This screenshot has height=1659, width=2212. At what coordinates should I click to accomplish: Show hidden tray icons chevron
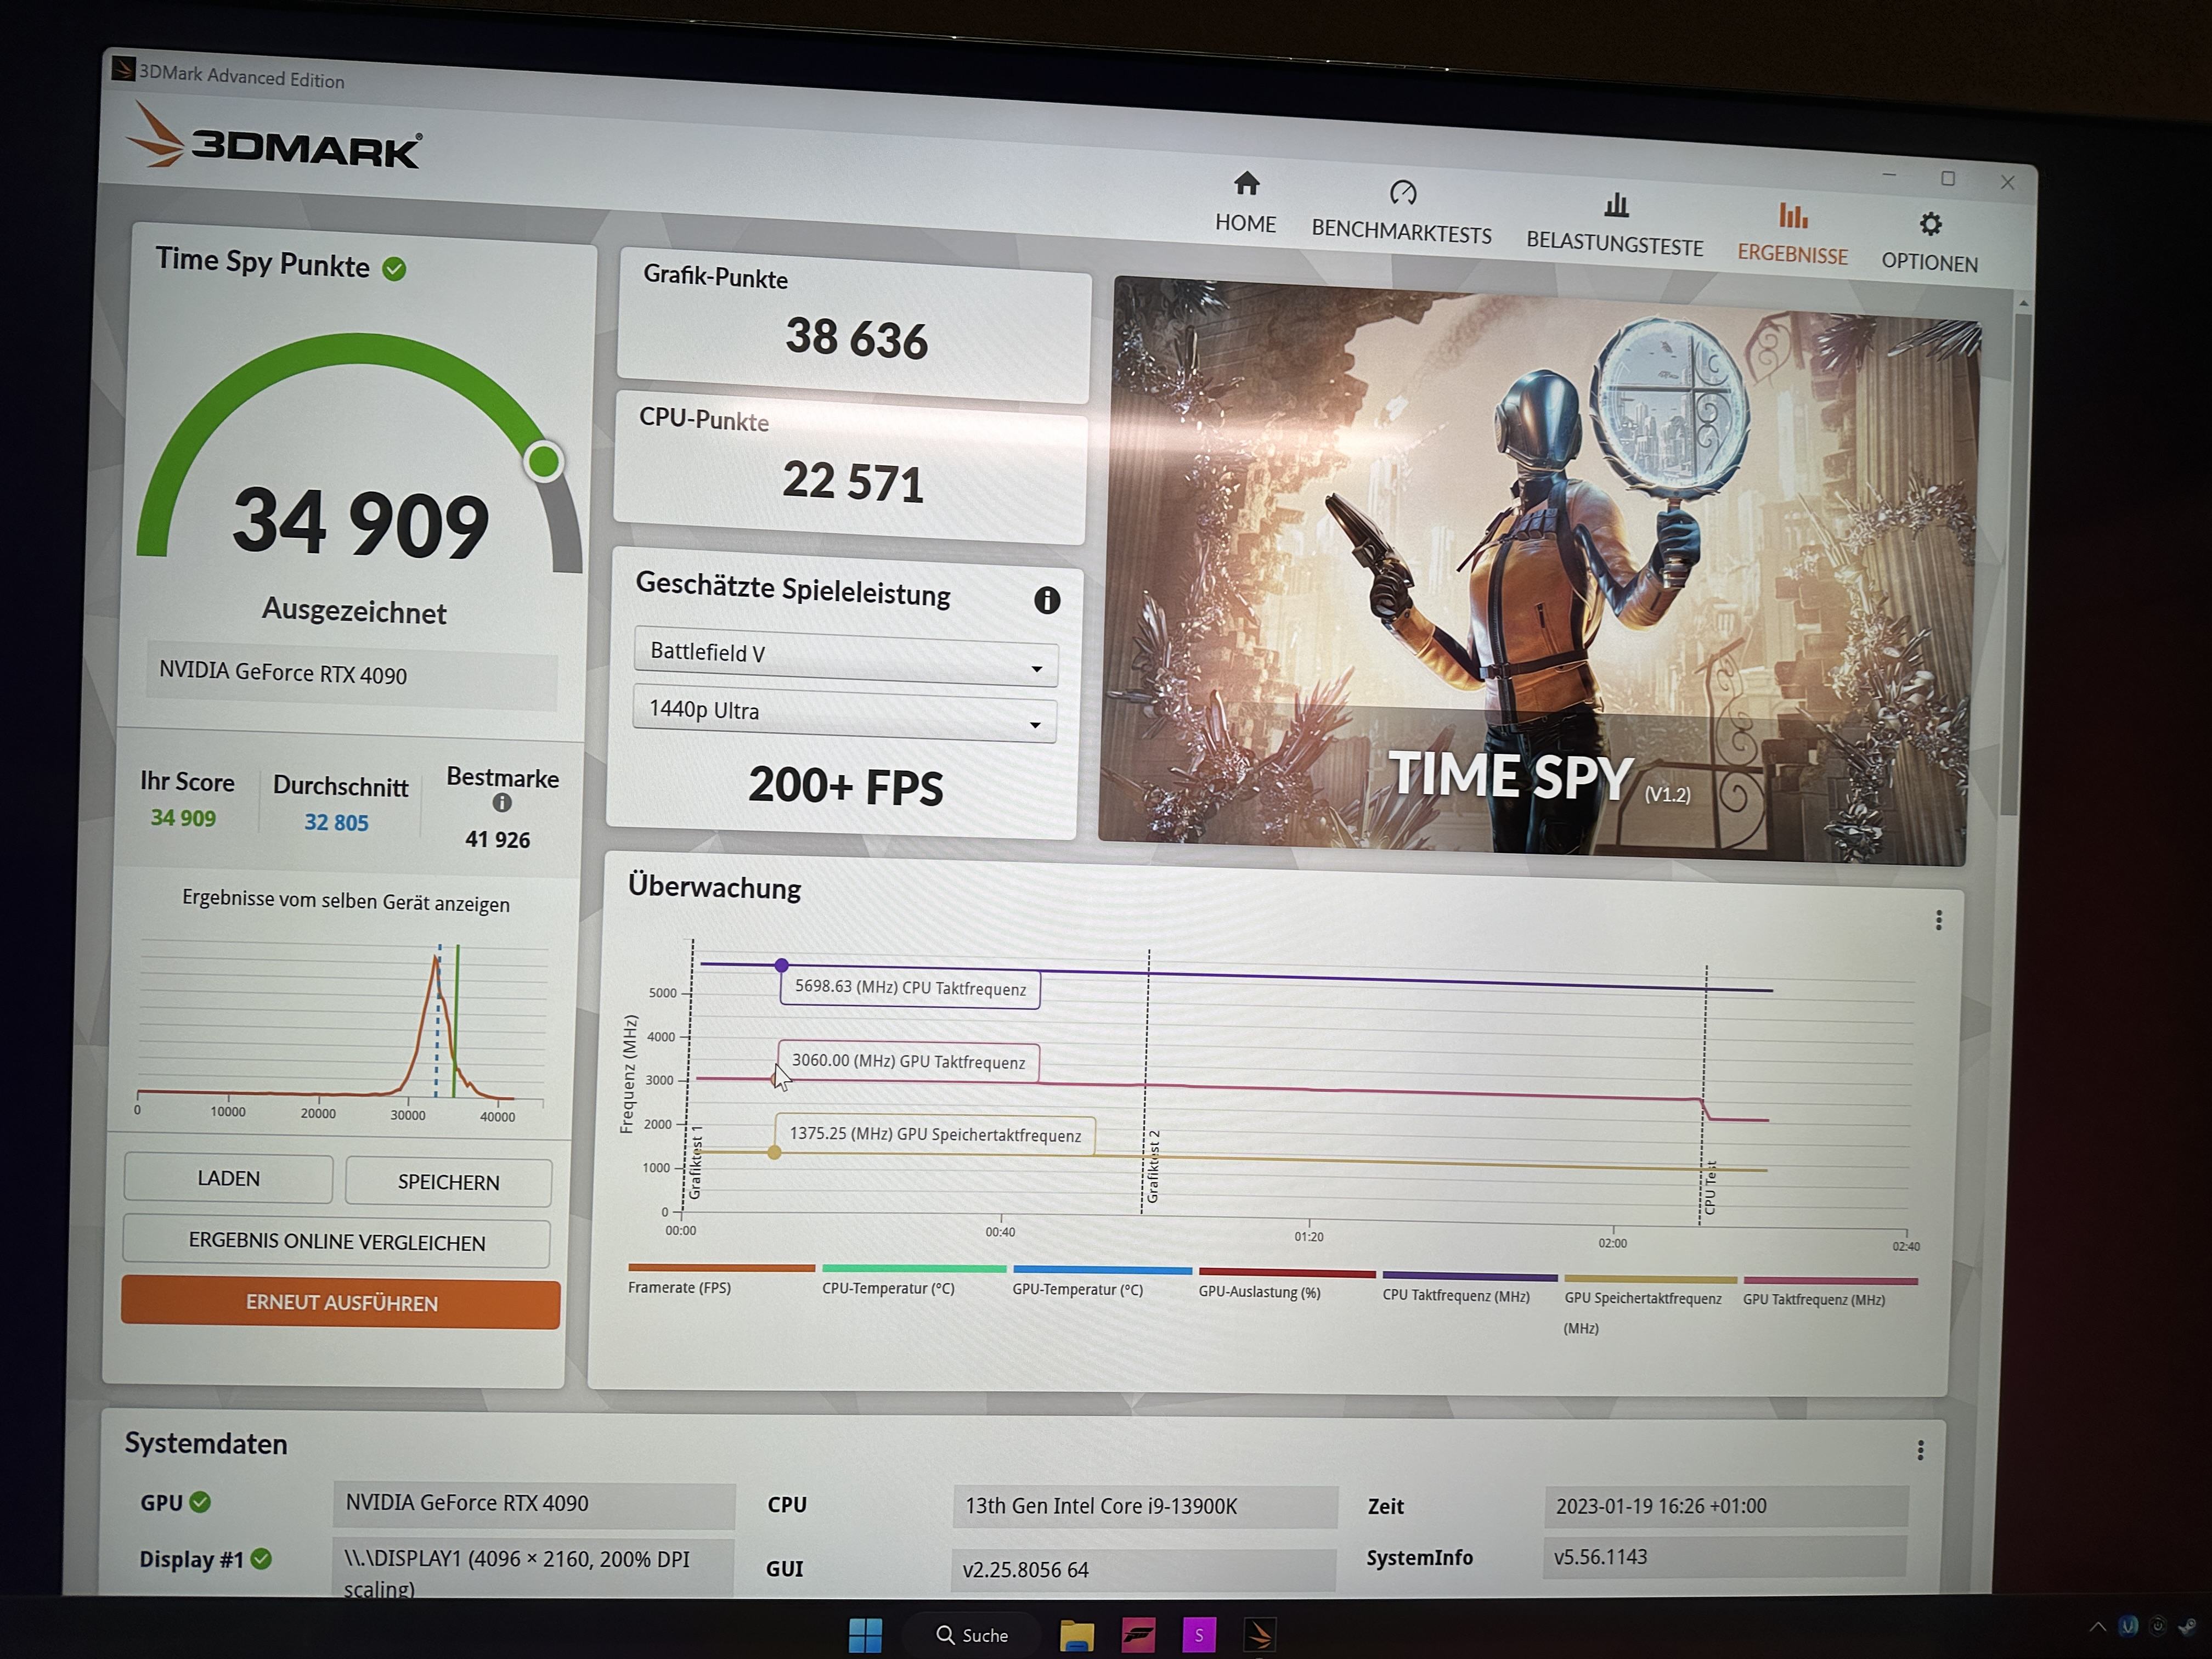(2097, 1627)
